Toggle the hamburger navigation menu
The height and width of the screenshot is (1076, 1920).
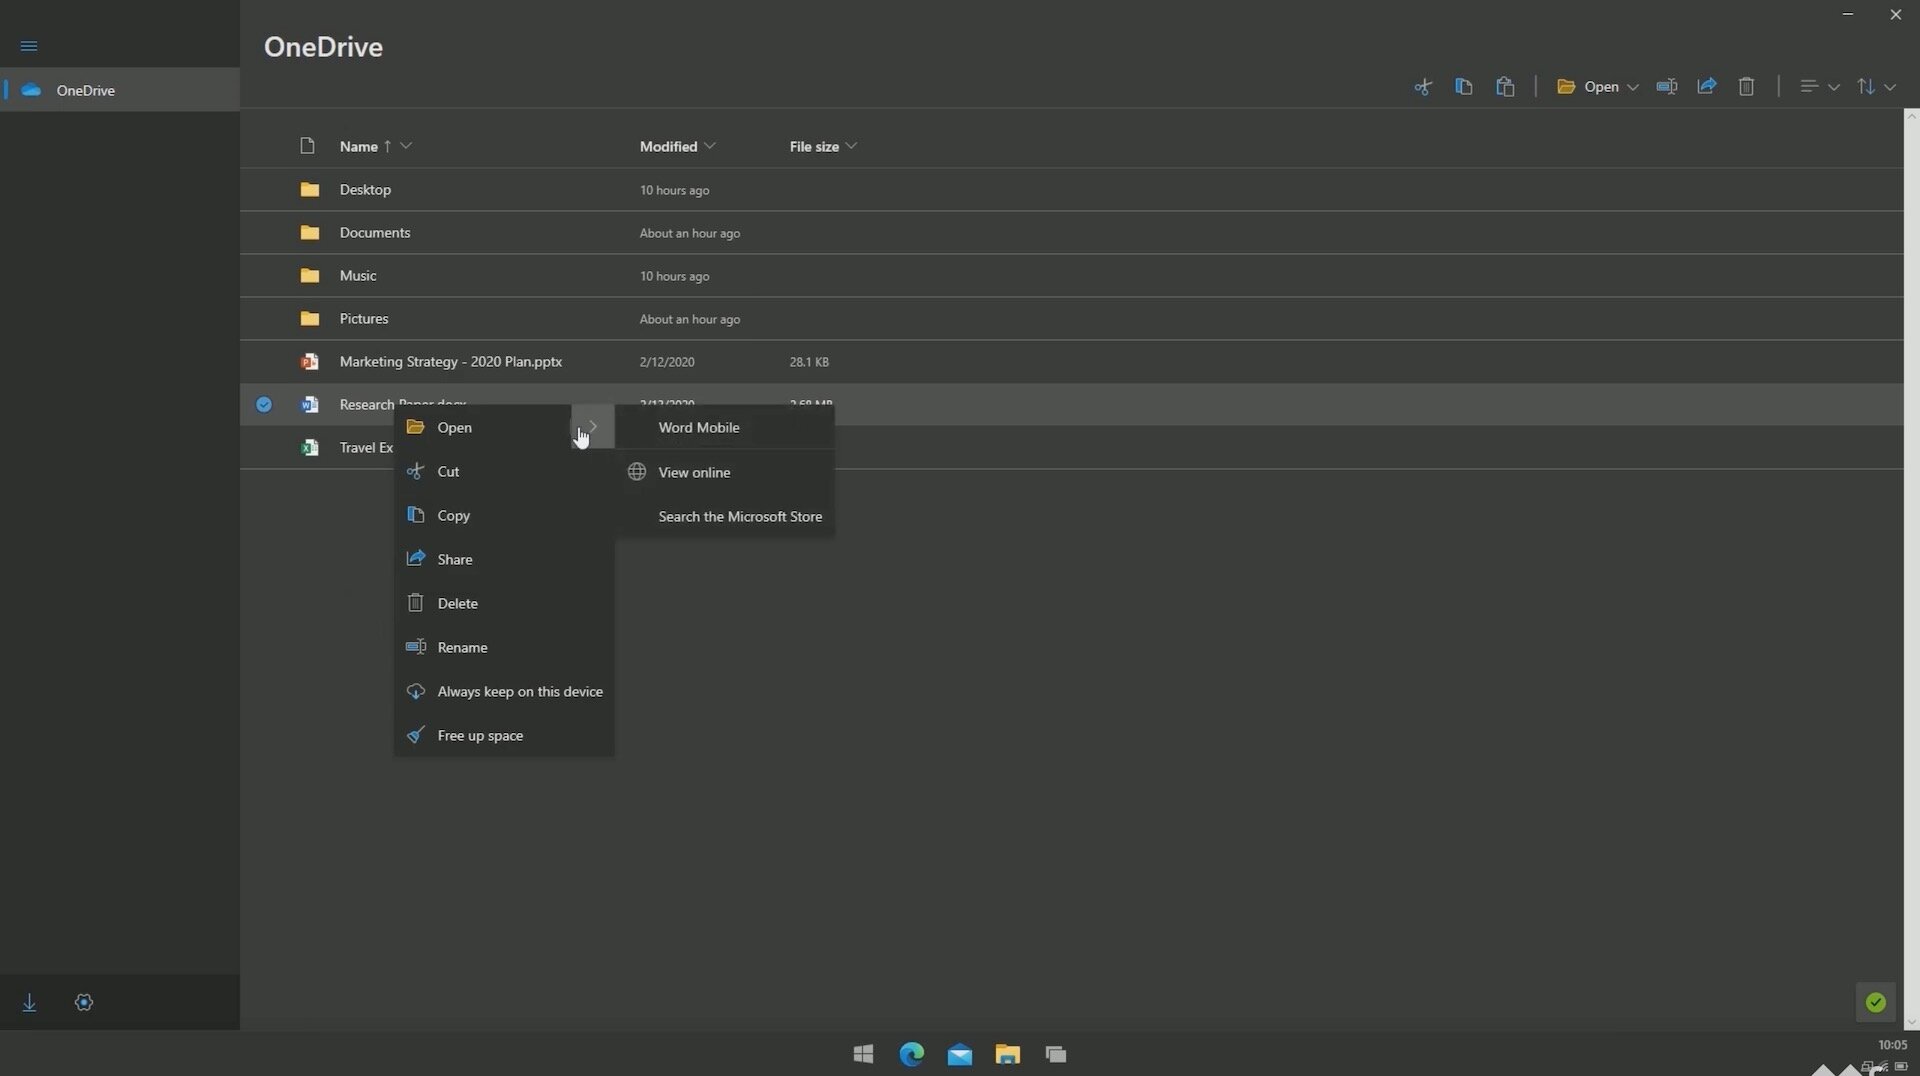coord(29,46)
